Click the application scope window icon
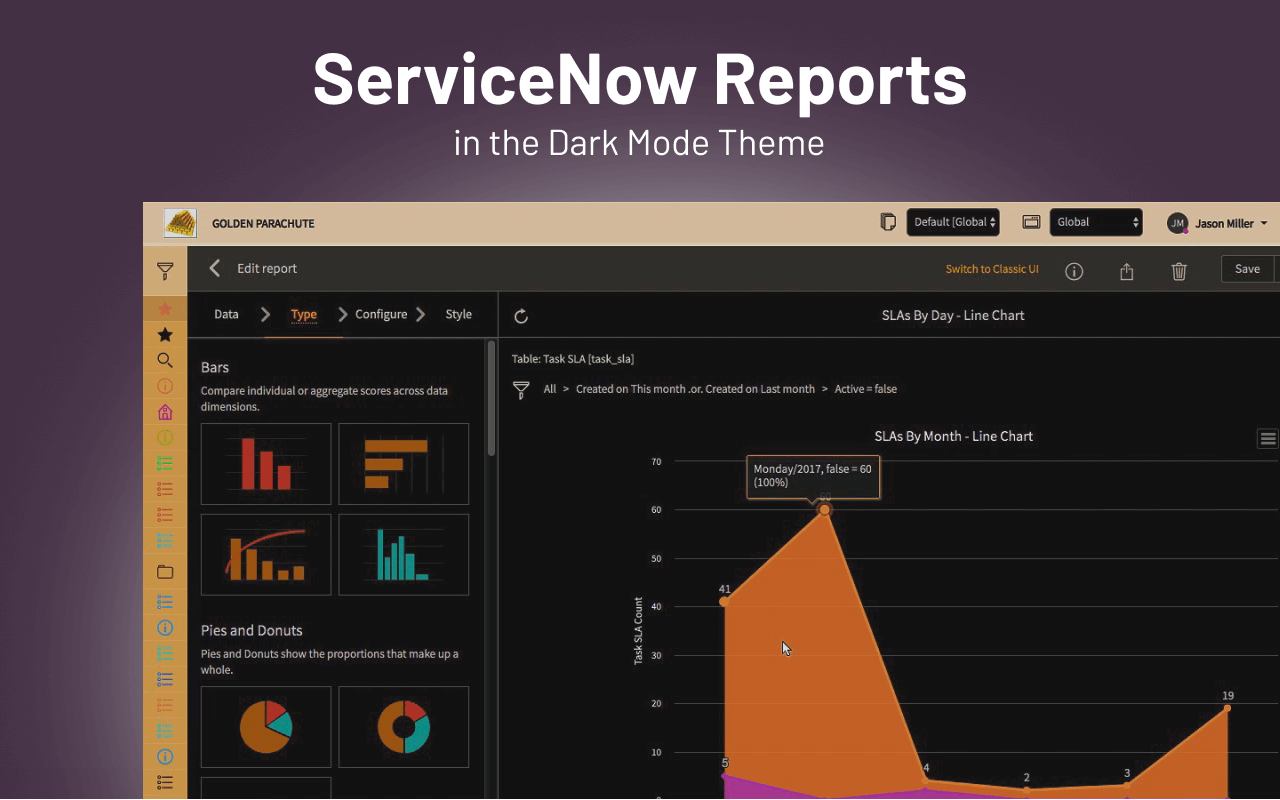This screenshot has width=1280, height=800. pyautogui.click(x=1031, y=222)
